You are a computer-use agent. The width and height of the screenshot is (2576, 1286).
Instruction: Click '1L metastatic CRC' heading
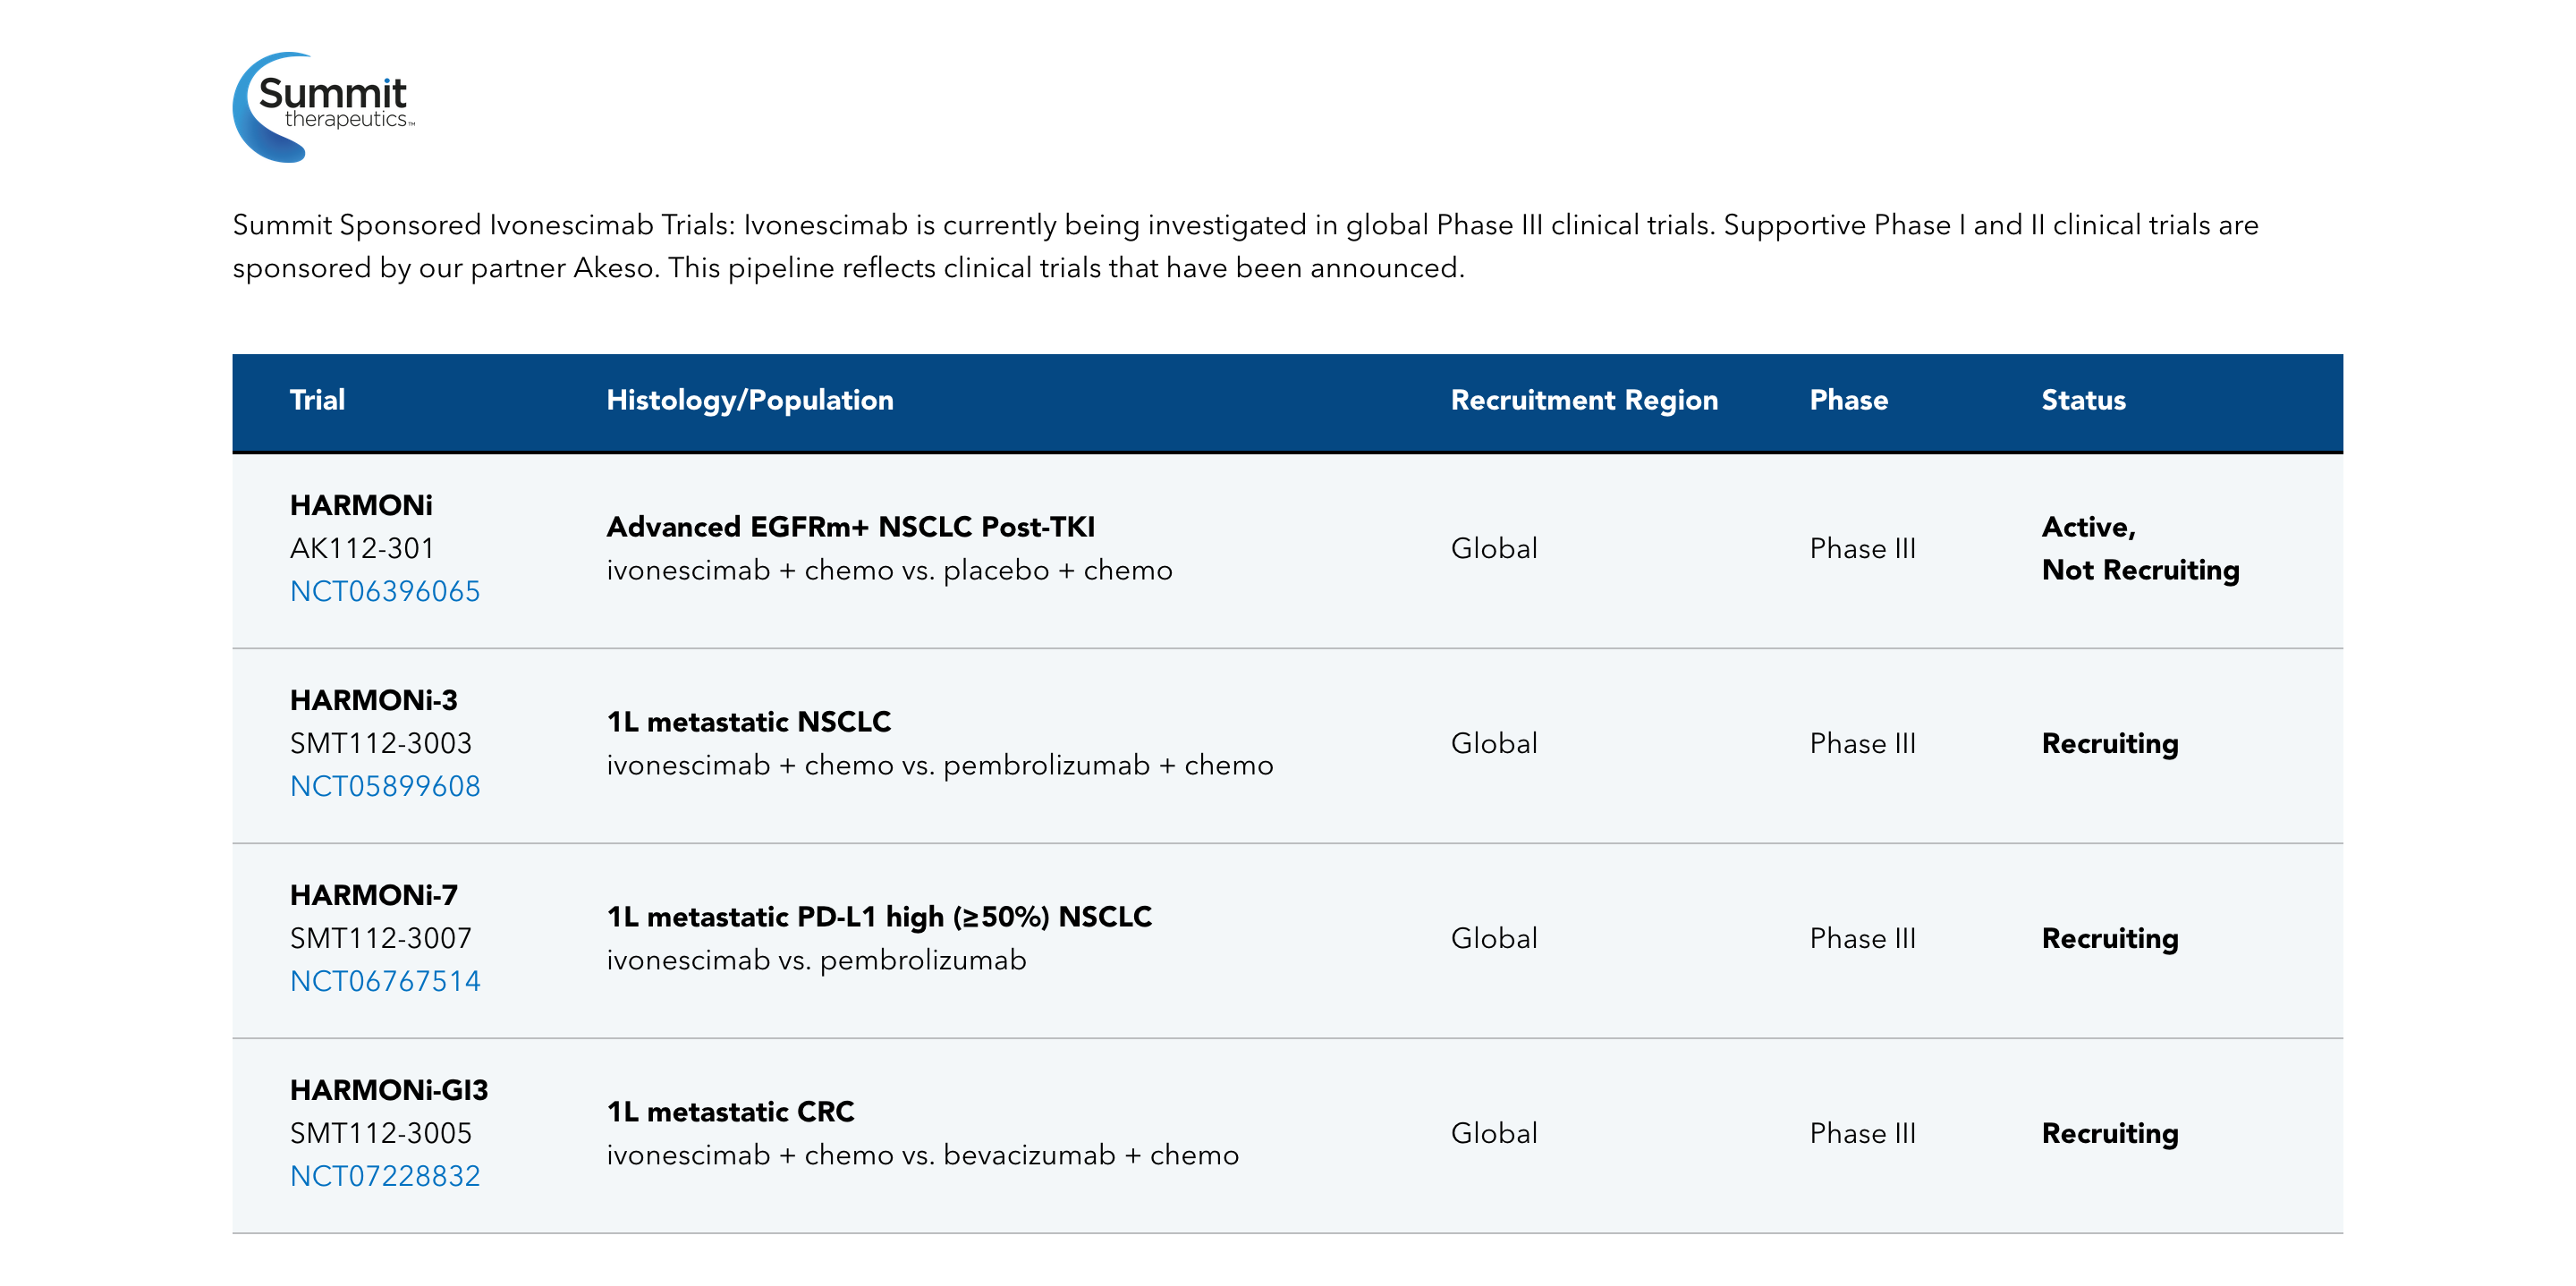click(x=730, y=1112)
